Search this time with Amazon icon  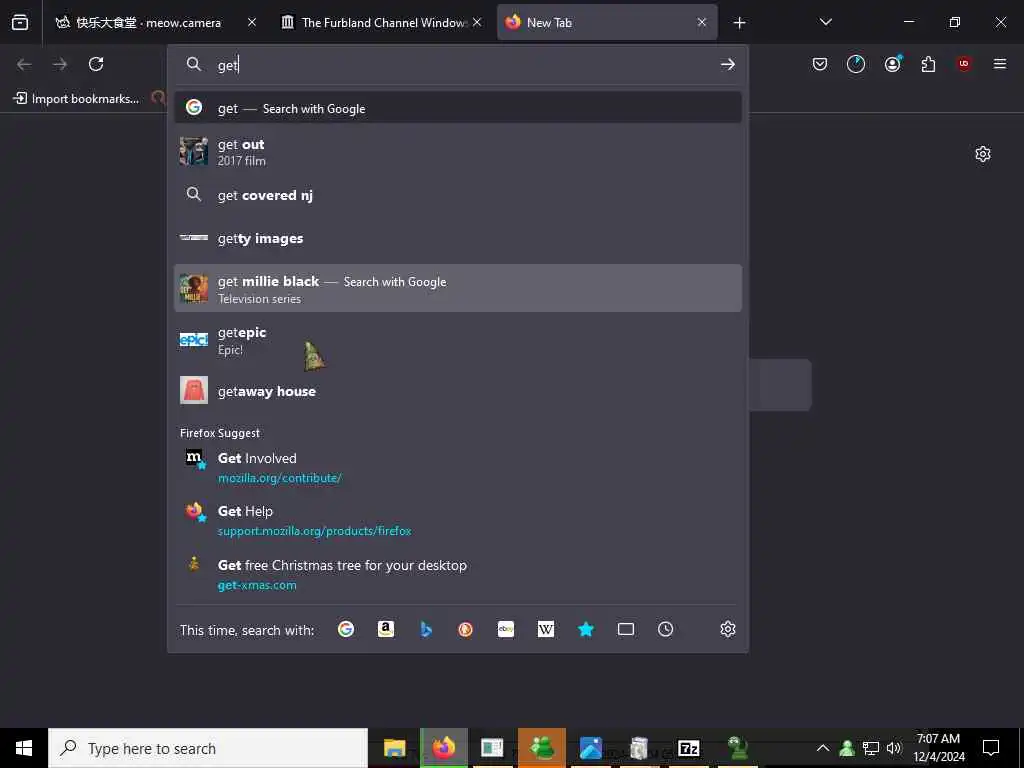(x=386, y=629)
